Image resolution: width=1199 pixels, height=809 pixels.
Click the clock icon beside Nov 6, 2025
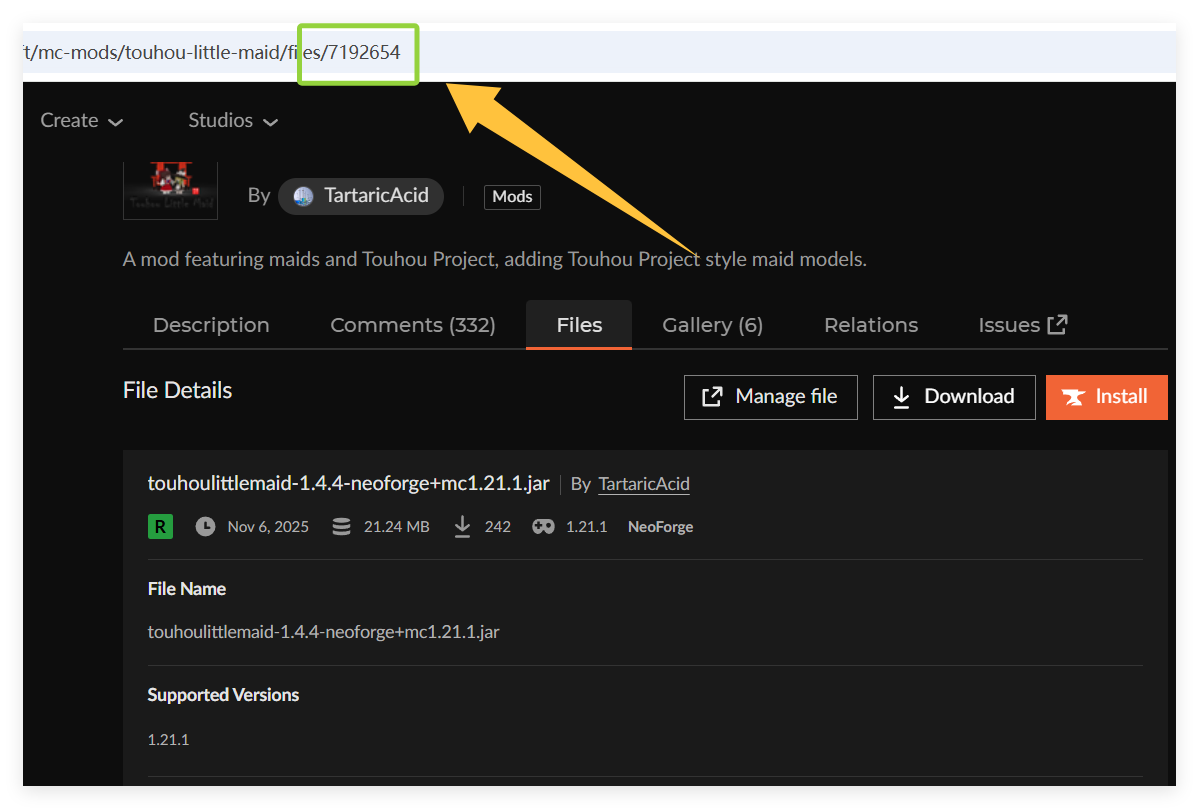[x=205, y=526]
